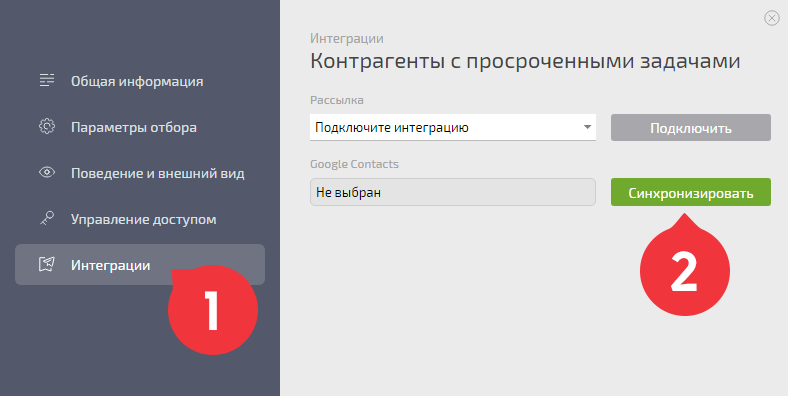Click the Общая информация lines icon
Viewport: 788px width, 396px height.
(47, 80)
